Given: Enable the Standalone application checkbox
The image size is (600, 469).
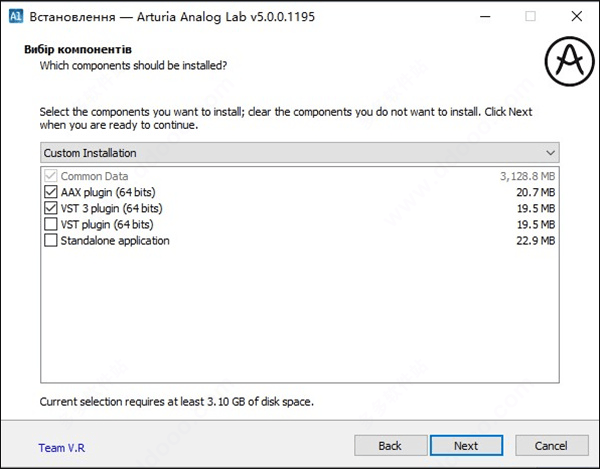Looking at the screenshot, I should pos(51,241).
